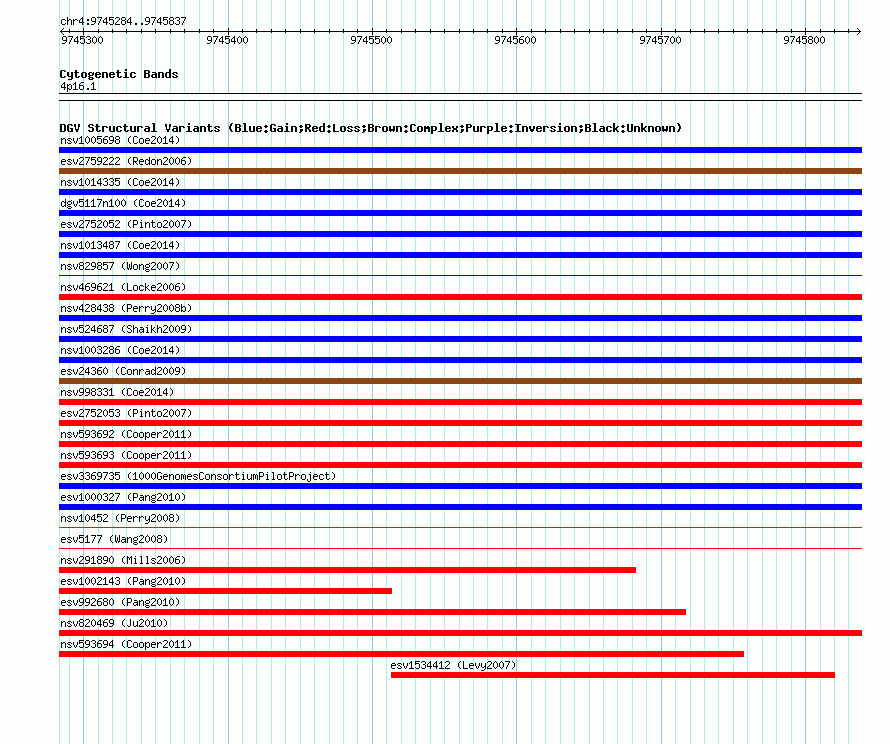This screenshot has height=744, width=890.
Task: Click the DGV Structural Variants track heading
Action: pos(371,128)
